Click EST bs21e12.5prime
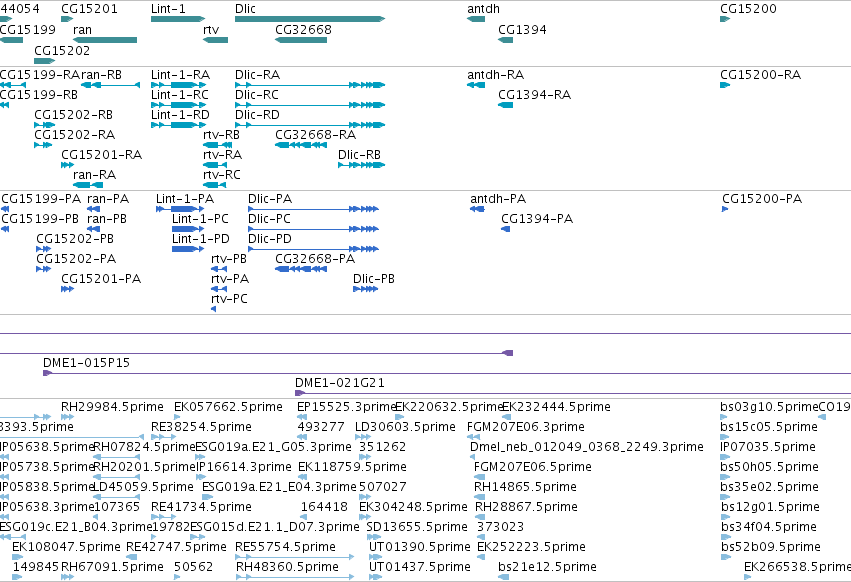The image size is (851, 582). (x=503, y=577)
